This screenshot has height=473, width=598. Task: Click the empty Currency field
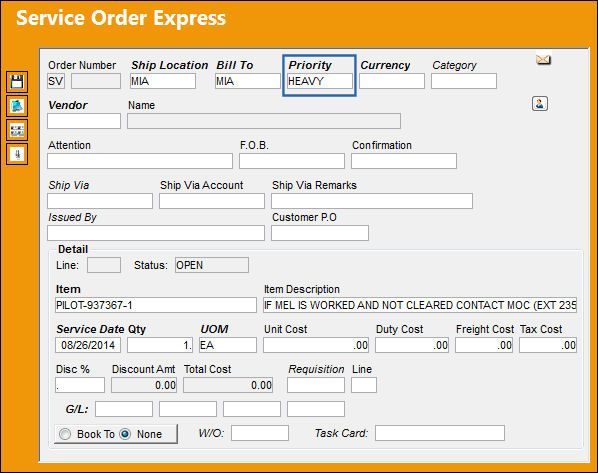[x=392, y=81]
